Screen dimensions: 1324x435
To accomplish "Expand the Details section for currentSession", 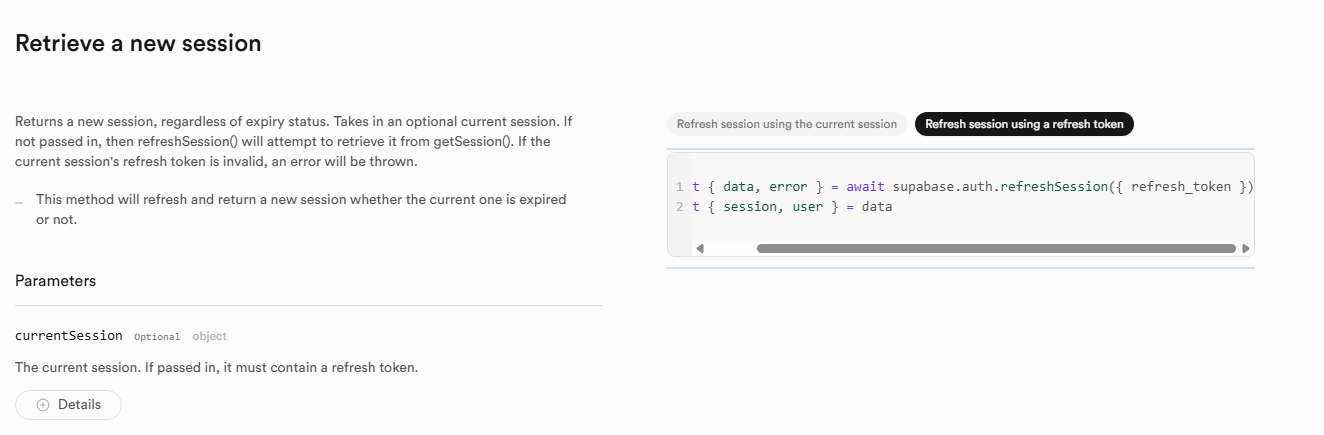I will pos(69,405).
